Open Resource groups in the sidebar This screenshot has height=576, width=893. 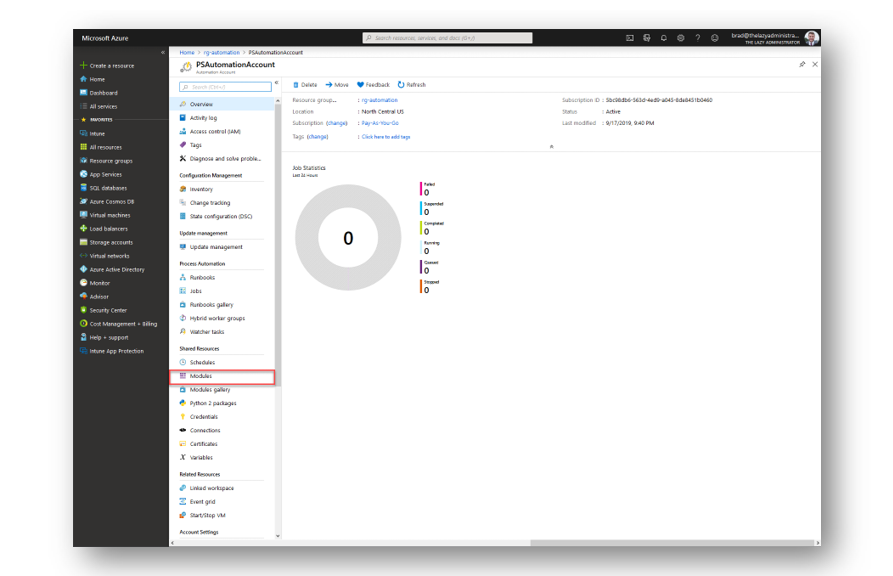click(x=106, y=161)
